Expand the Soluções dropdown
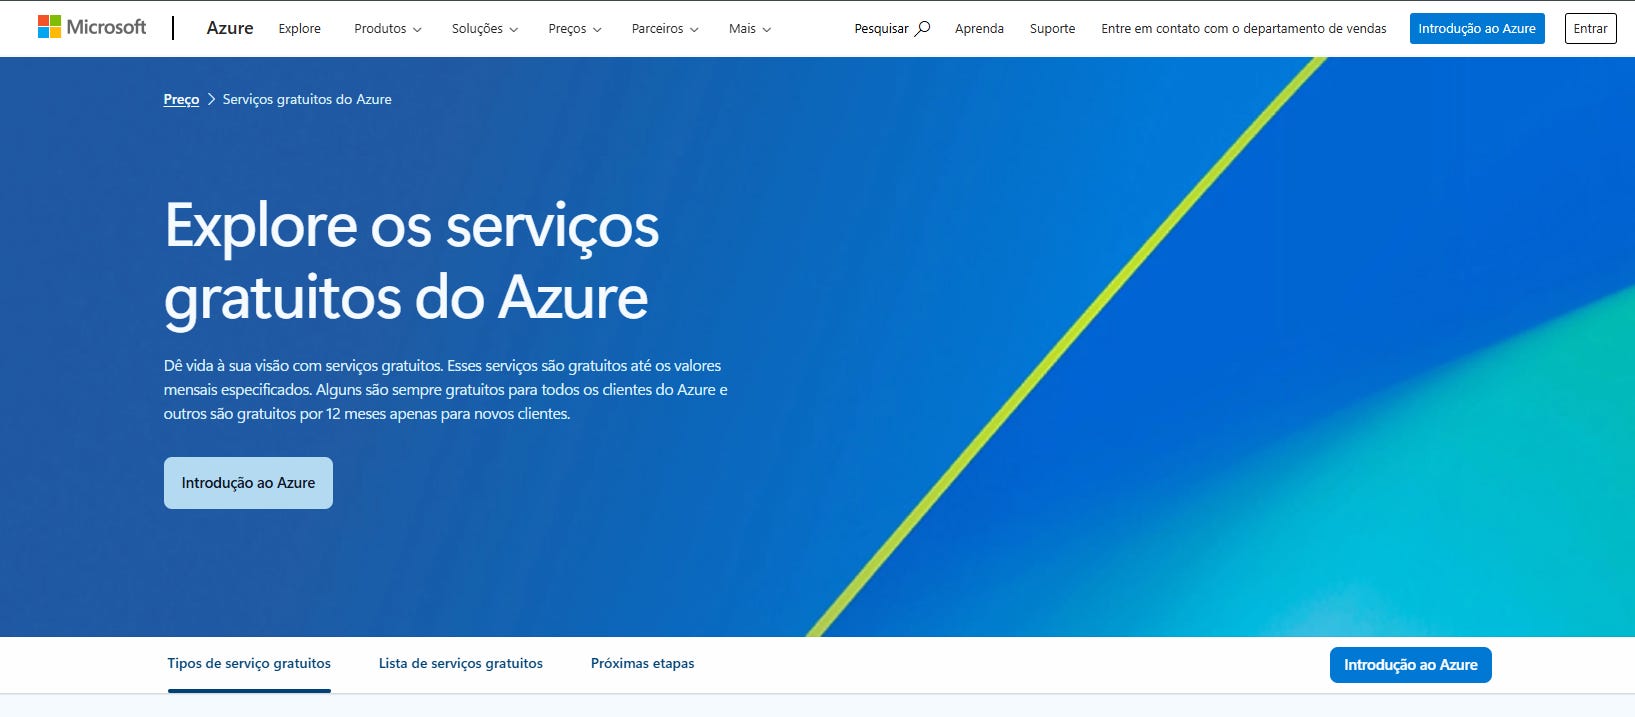 (485, 28)
